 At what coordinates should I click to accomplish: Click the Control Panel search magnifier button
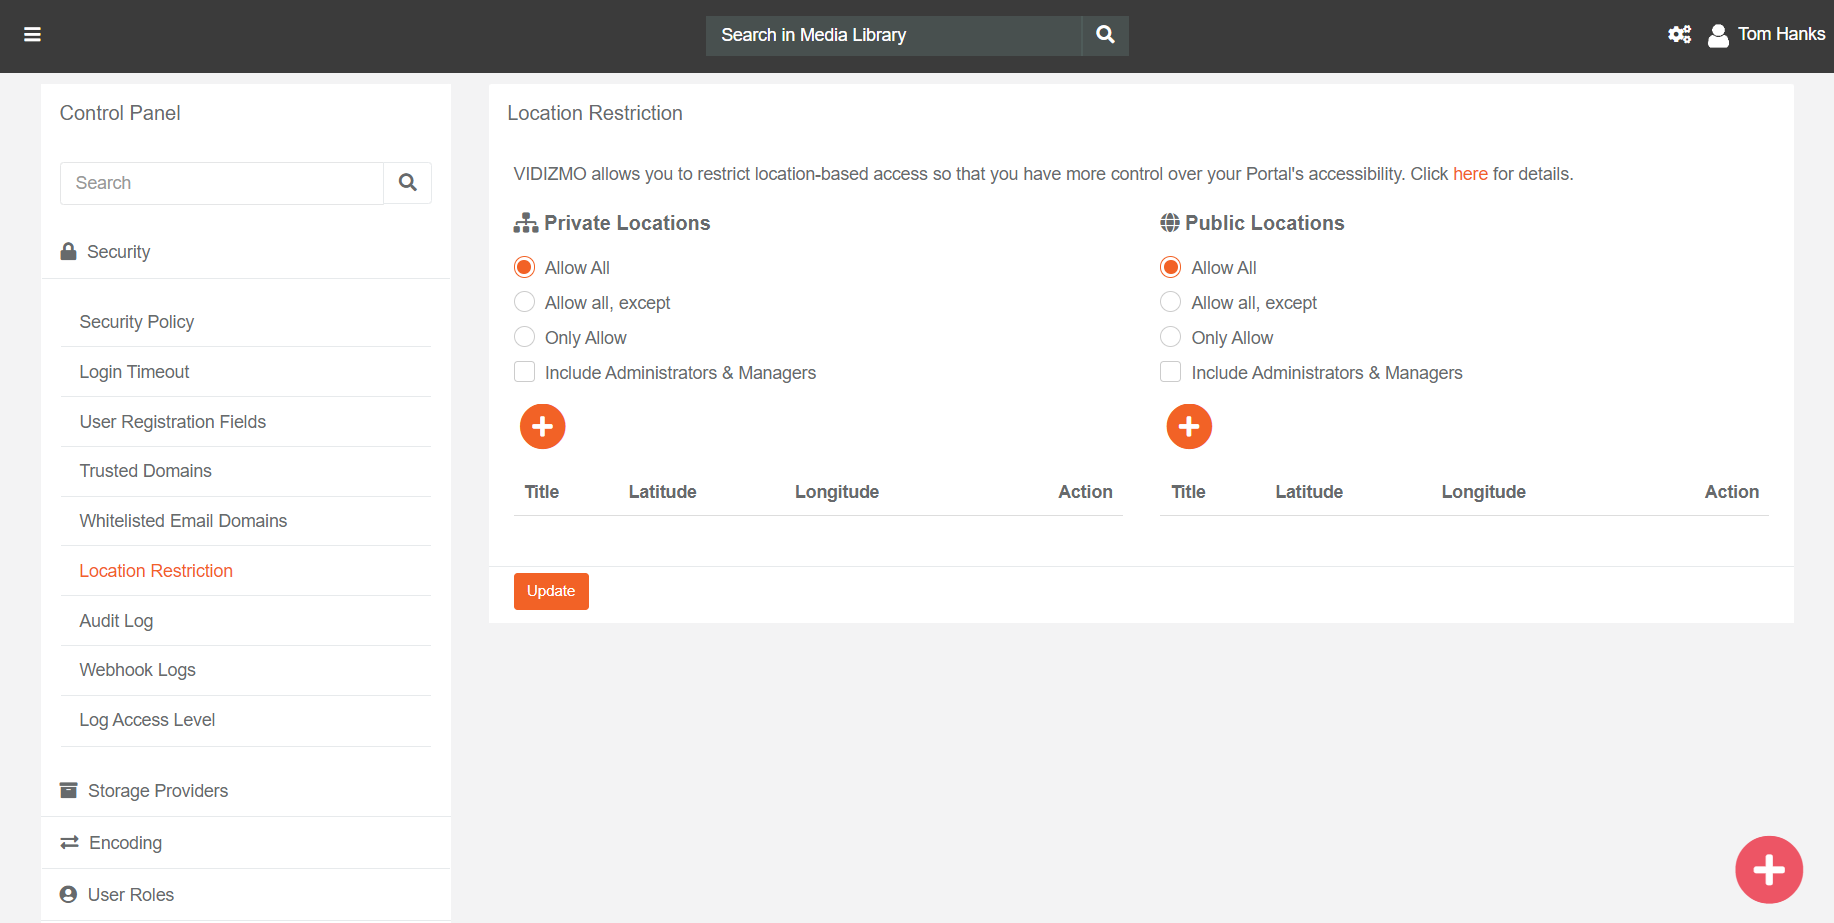407,183
